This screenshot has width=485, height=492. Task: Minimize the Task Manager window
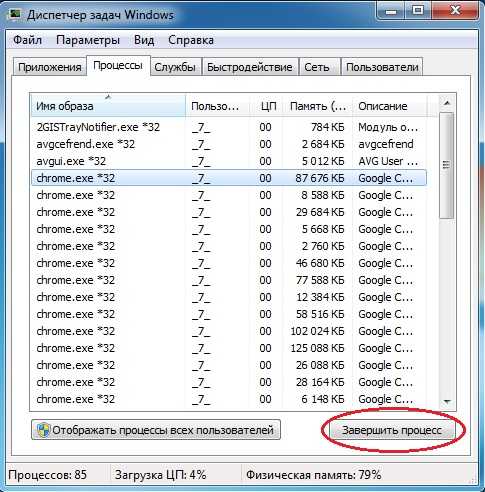click(x=392, y=11)
